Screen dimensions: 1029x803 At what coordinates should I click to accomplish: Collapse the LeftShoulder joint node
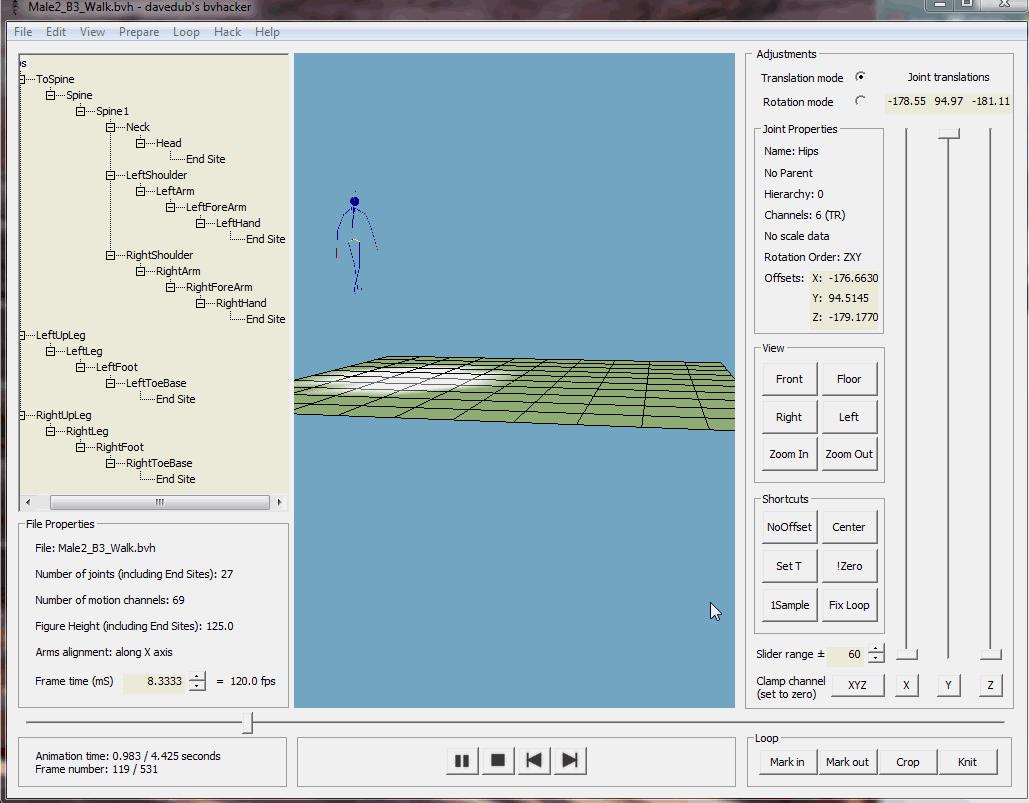click(x=111, y=175)
